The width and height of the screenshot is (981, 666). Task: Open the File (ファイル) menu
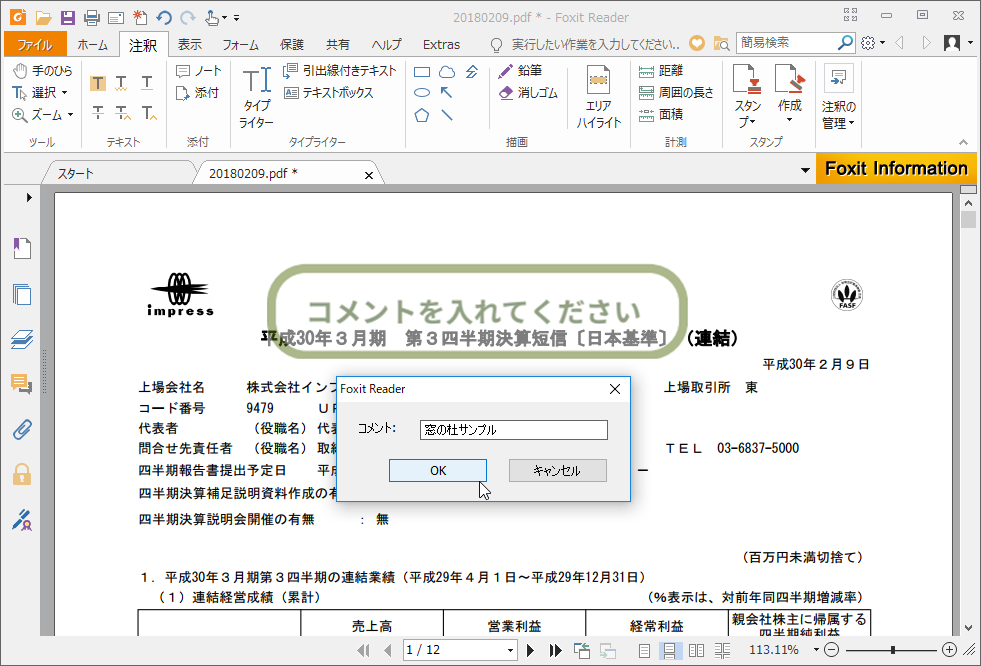(35, 44)
